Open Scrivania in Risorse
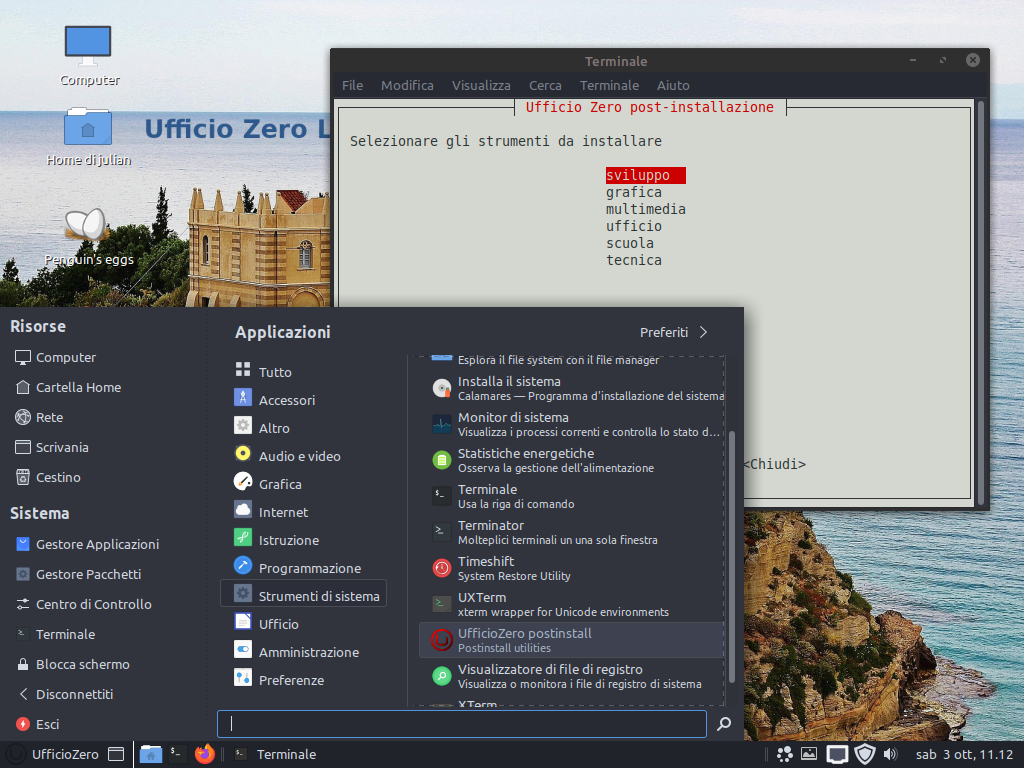The image size is (1024, 768). pyautogui.click(x=52, y=447)
